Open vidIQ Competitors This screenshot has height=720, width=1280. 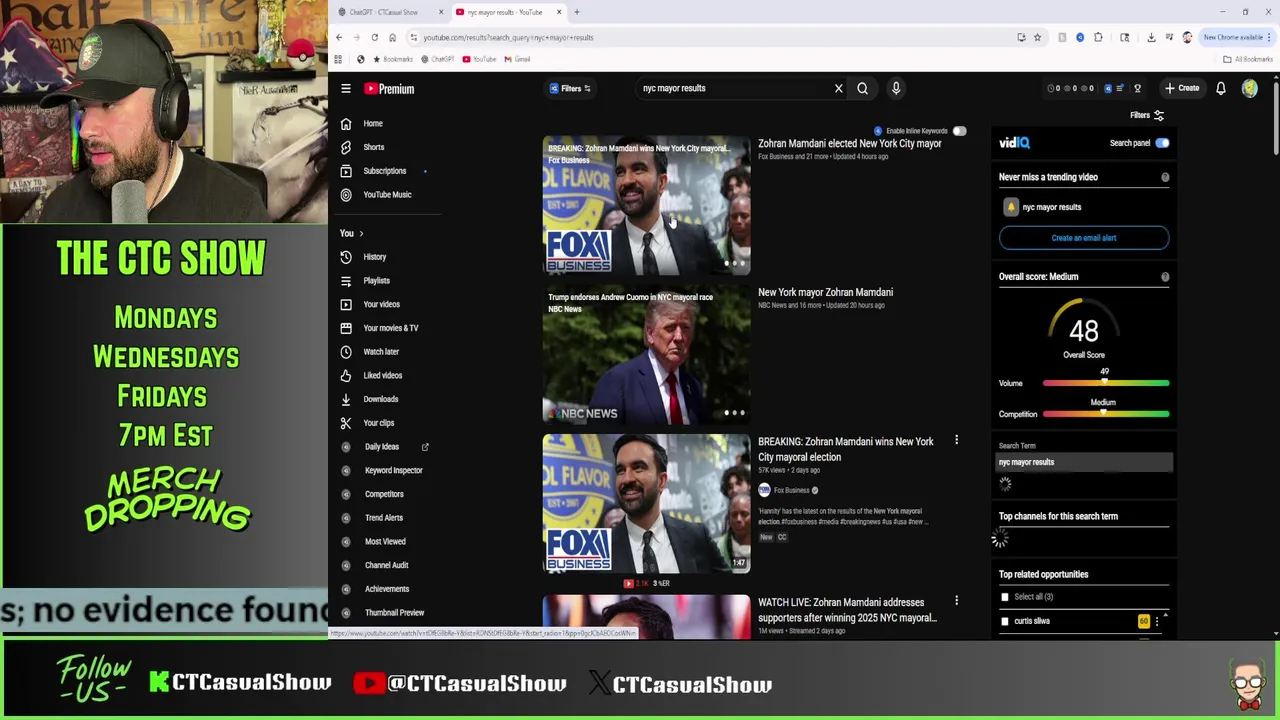pyautogui.click(x=385, y=494)
